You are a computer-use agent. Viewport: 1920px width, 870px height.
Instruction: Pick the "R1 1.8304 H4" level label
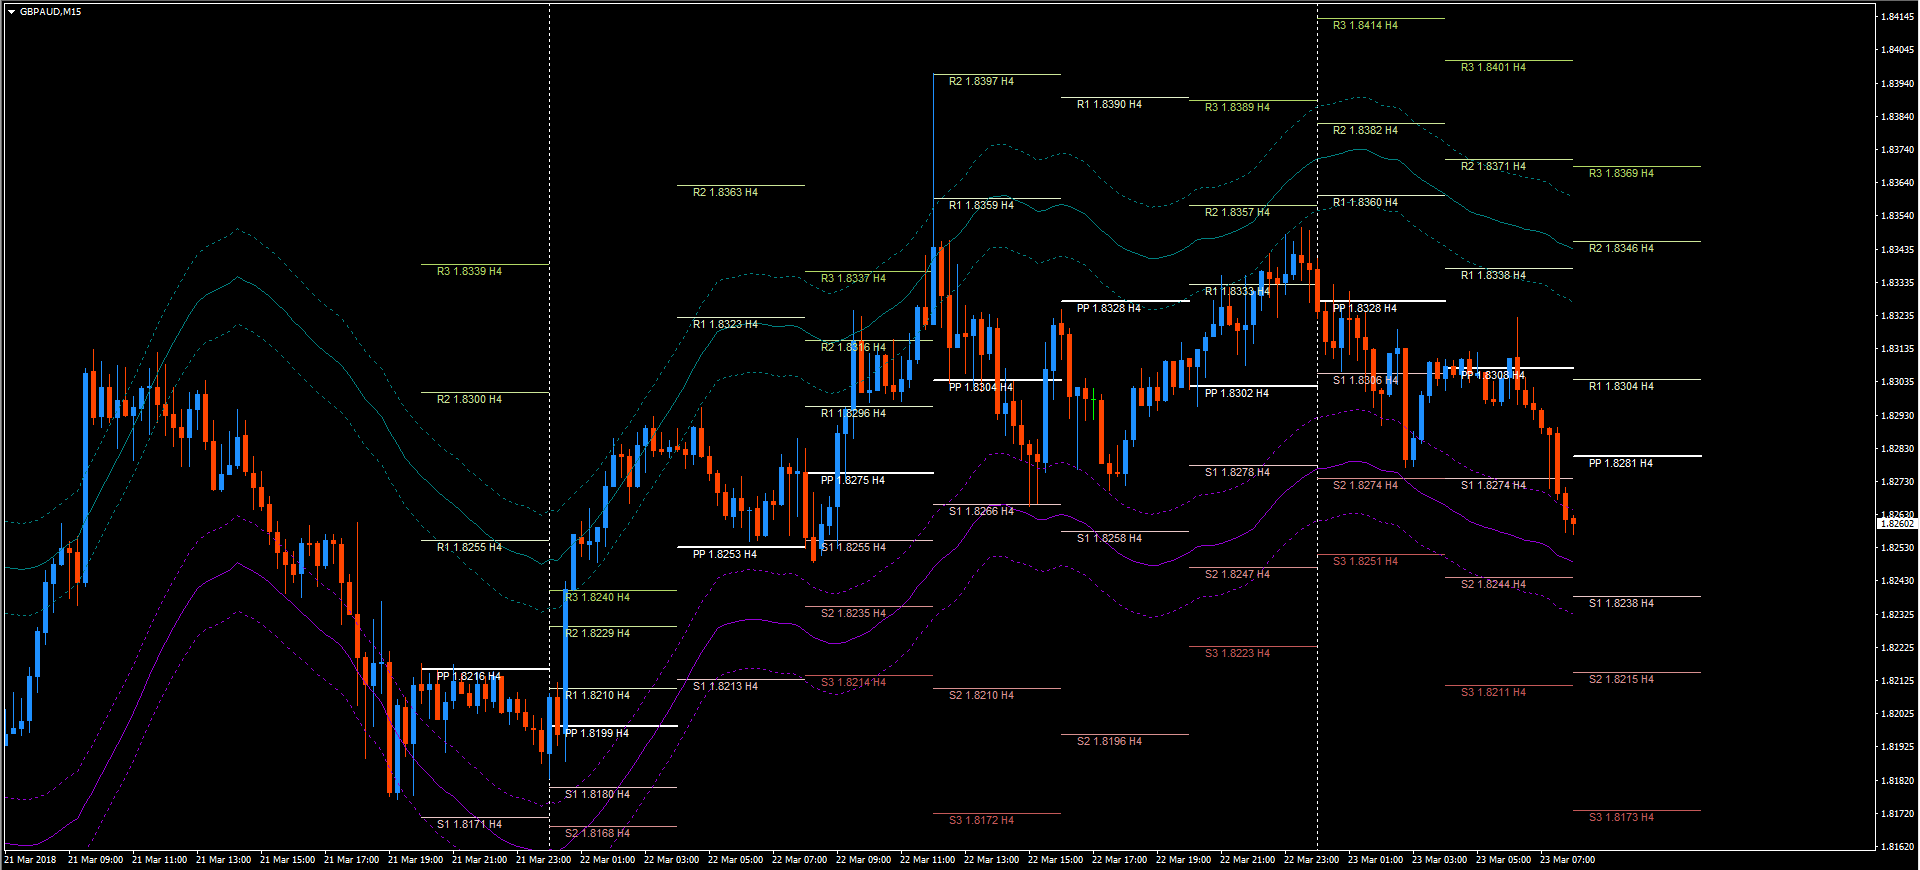click(x=1621, y=387)
